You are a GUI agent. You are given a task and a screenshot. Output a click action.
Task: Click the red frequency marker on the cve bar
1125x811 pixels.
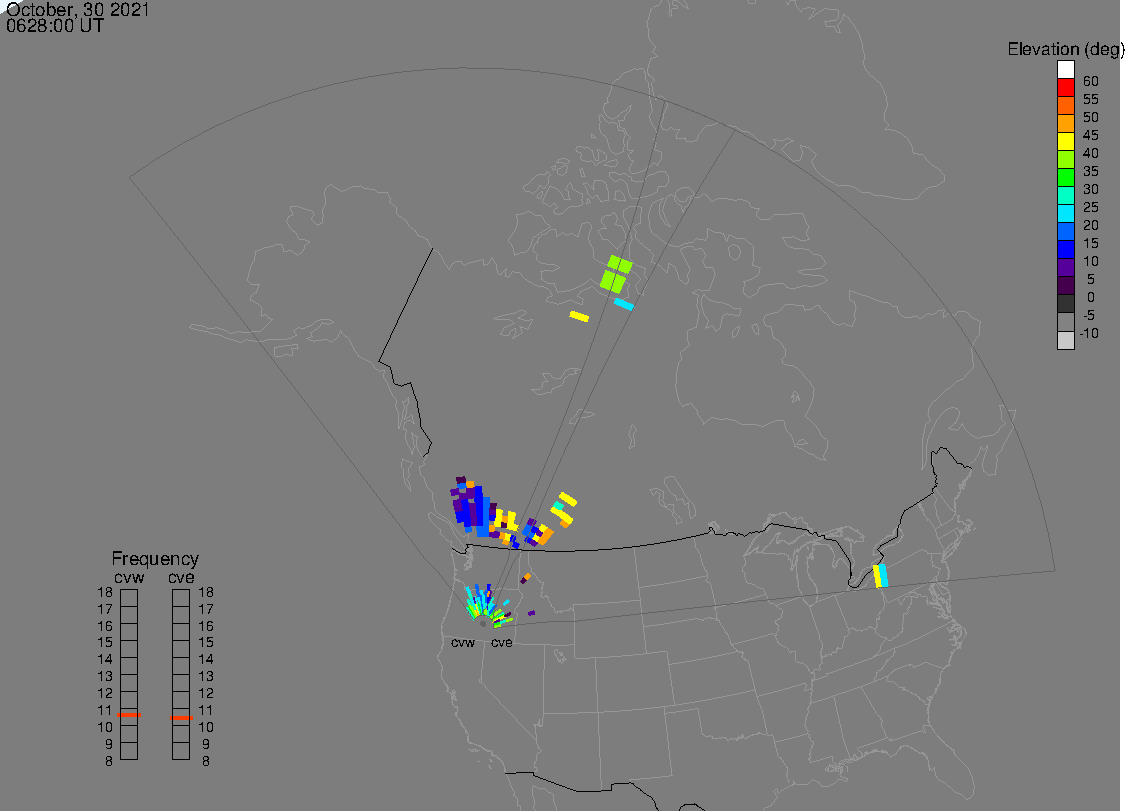tap(181, 718)
